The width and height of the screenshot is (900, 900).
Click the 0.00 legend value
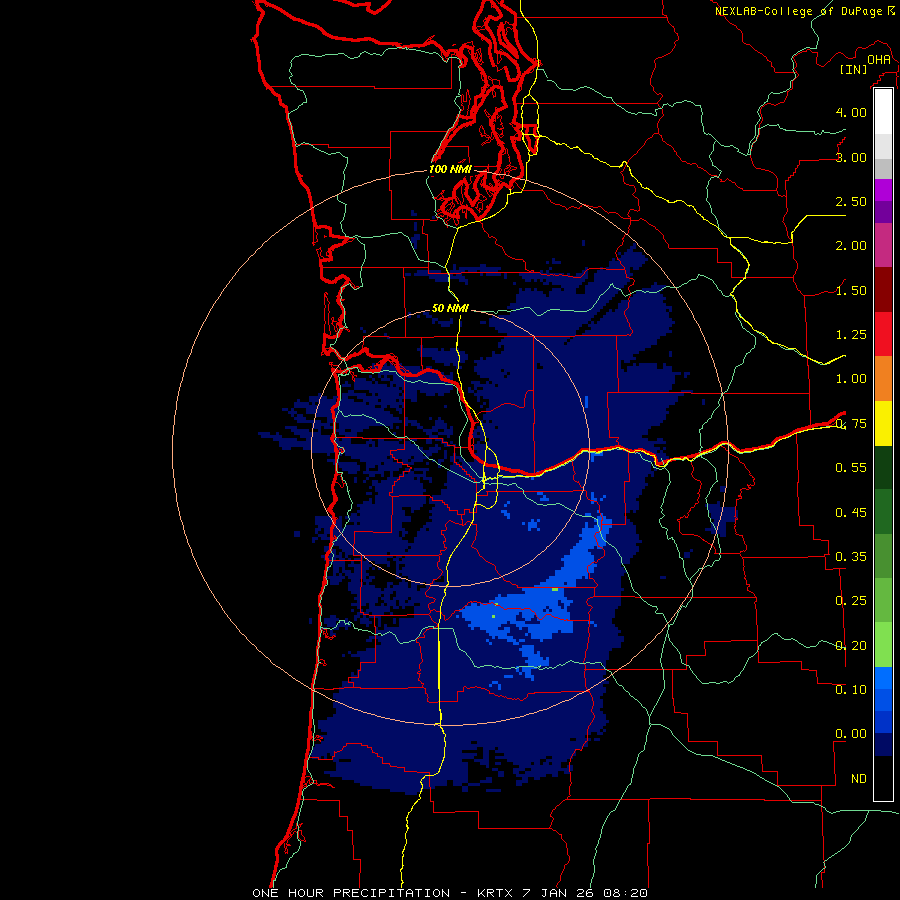coord(851,734)
